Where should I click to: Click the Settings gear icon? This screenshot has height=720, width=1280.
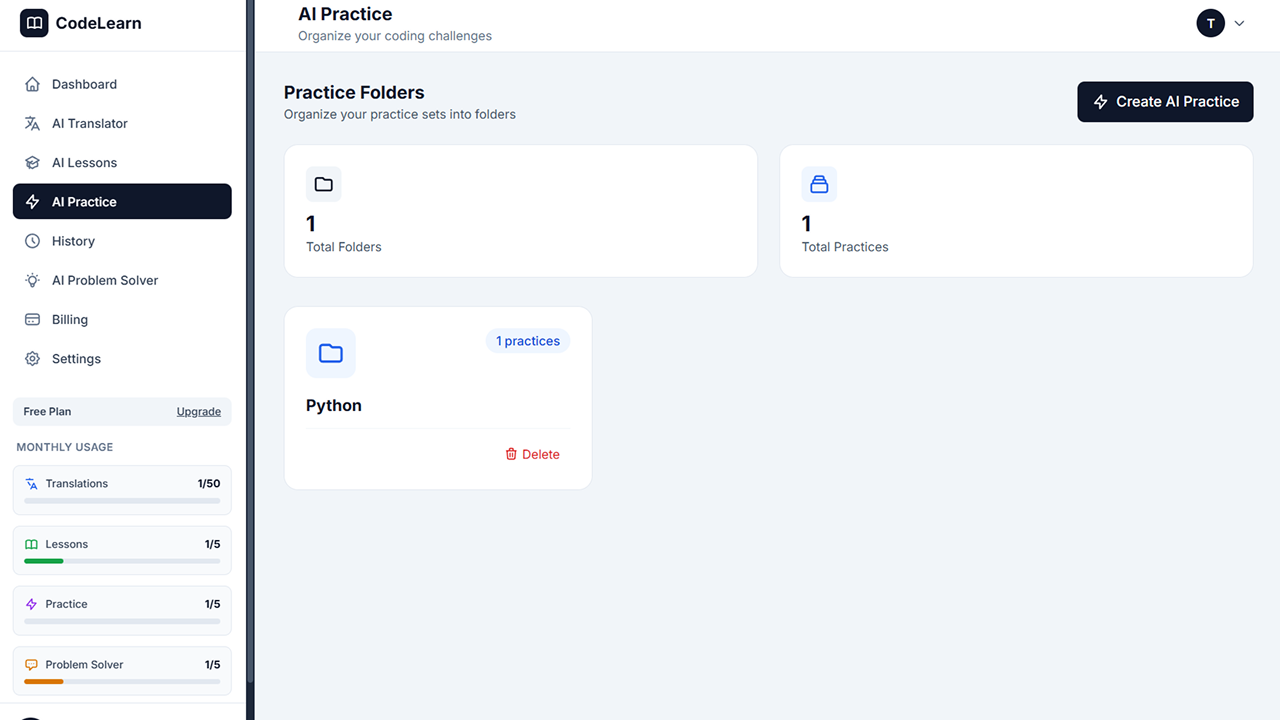32,359
